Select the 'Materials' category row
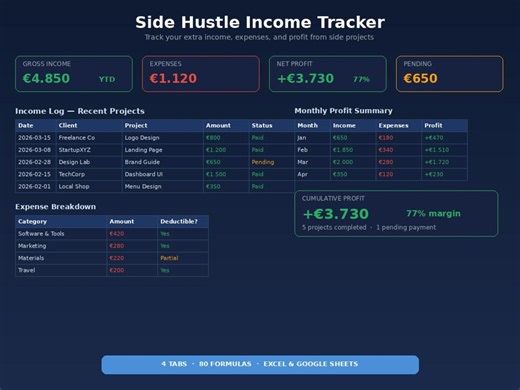520x390 pixels. [x=112, y=258]
